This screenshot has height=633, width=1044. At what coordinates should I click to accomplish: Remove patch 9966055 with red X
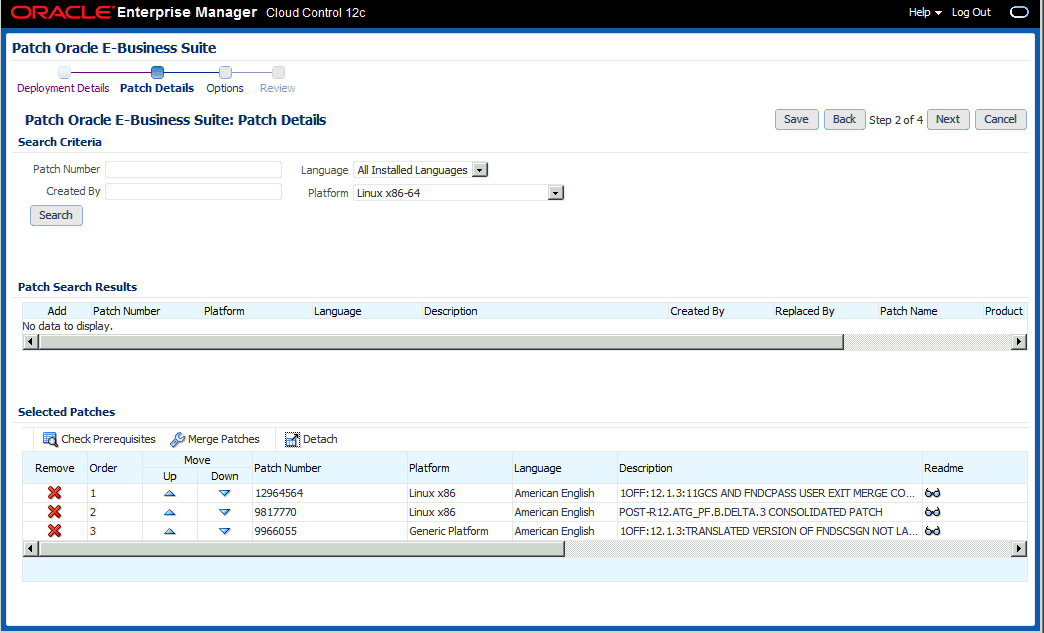coord(55,530)
